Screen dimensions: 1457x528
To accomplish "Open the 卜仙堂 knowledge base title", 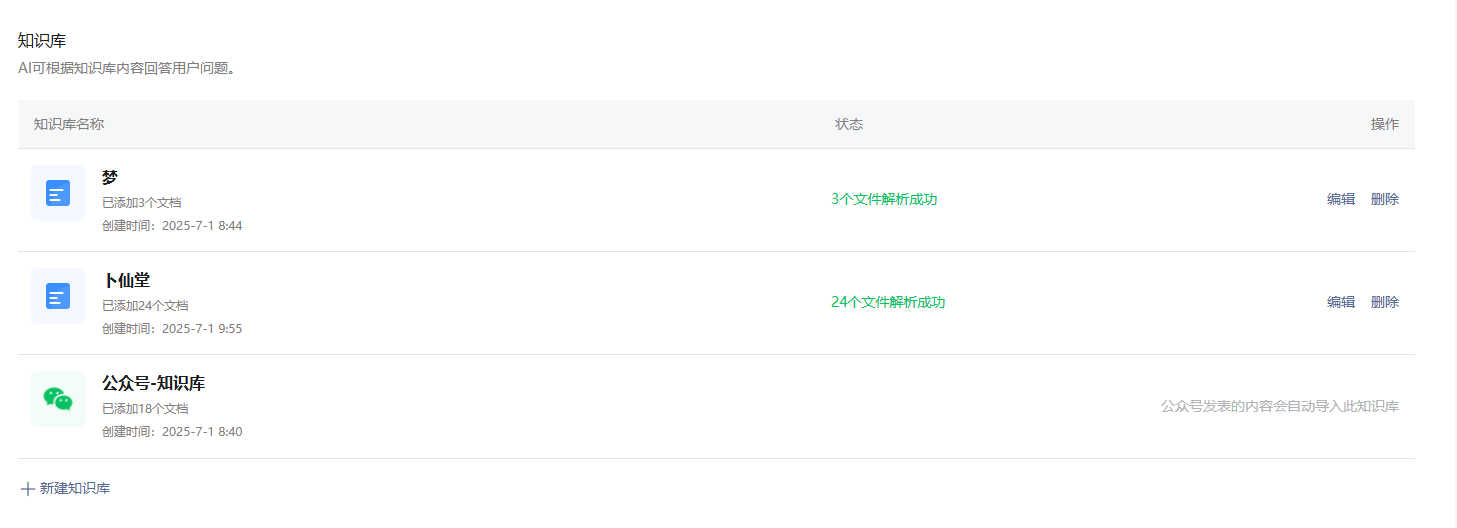I will pyautogui.click(x=126, y=281).
